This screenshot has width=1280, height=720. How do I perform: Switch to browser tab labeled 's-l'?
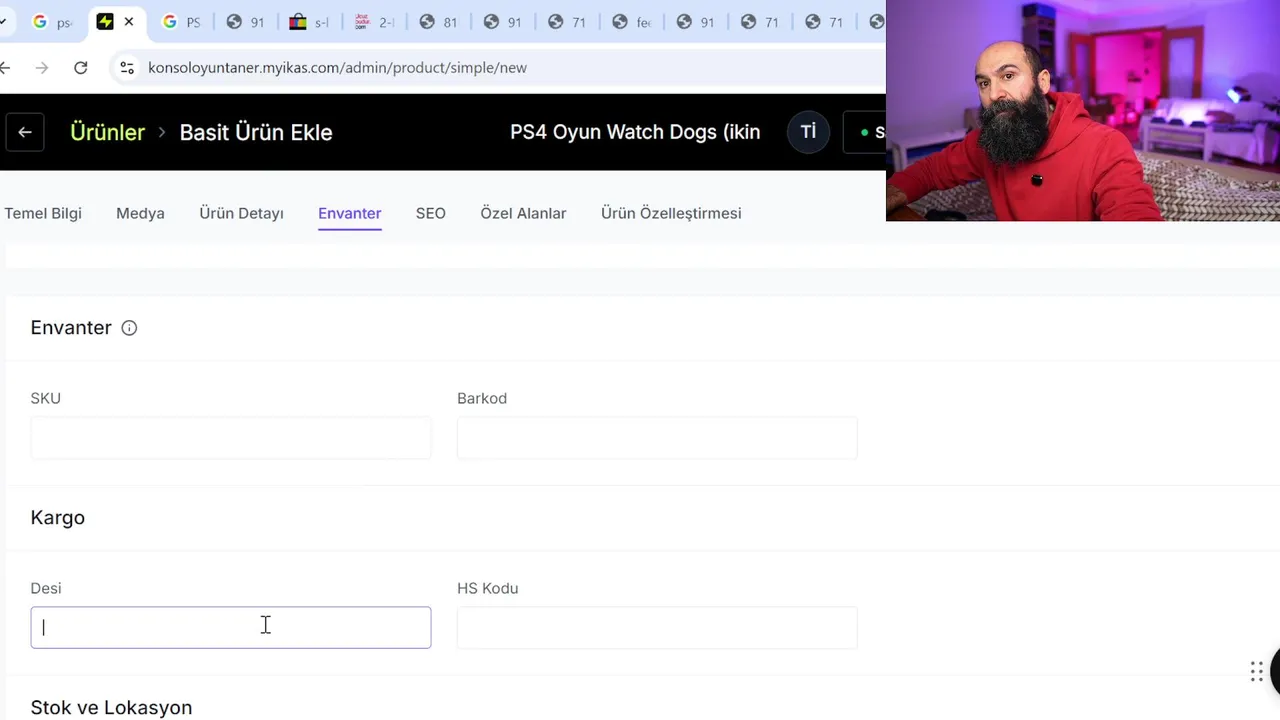coord(309,22)
